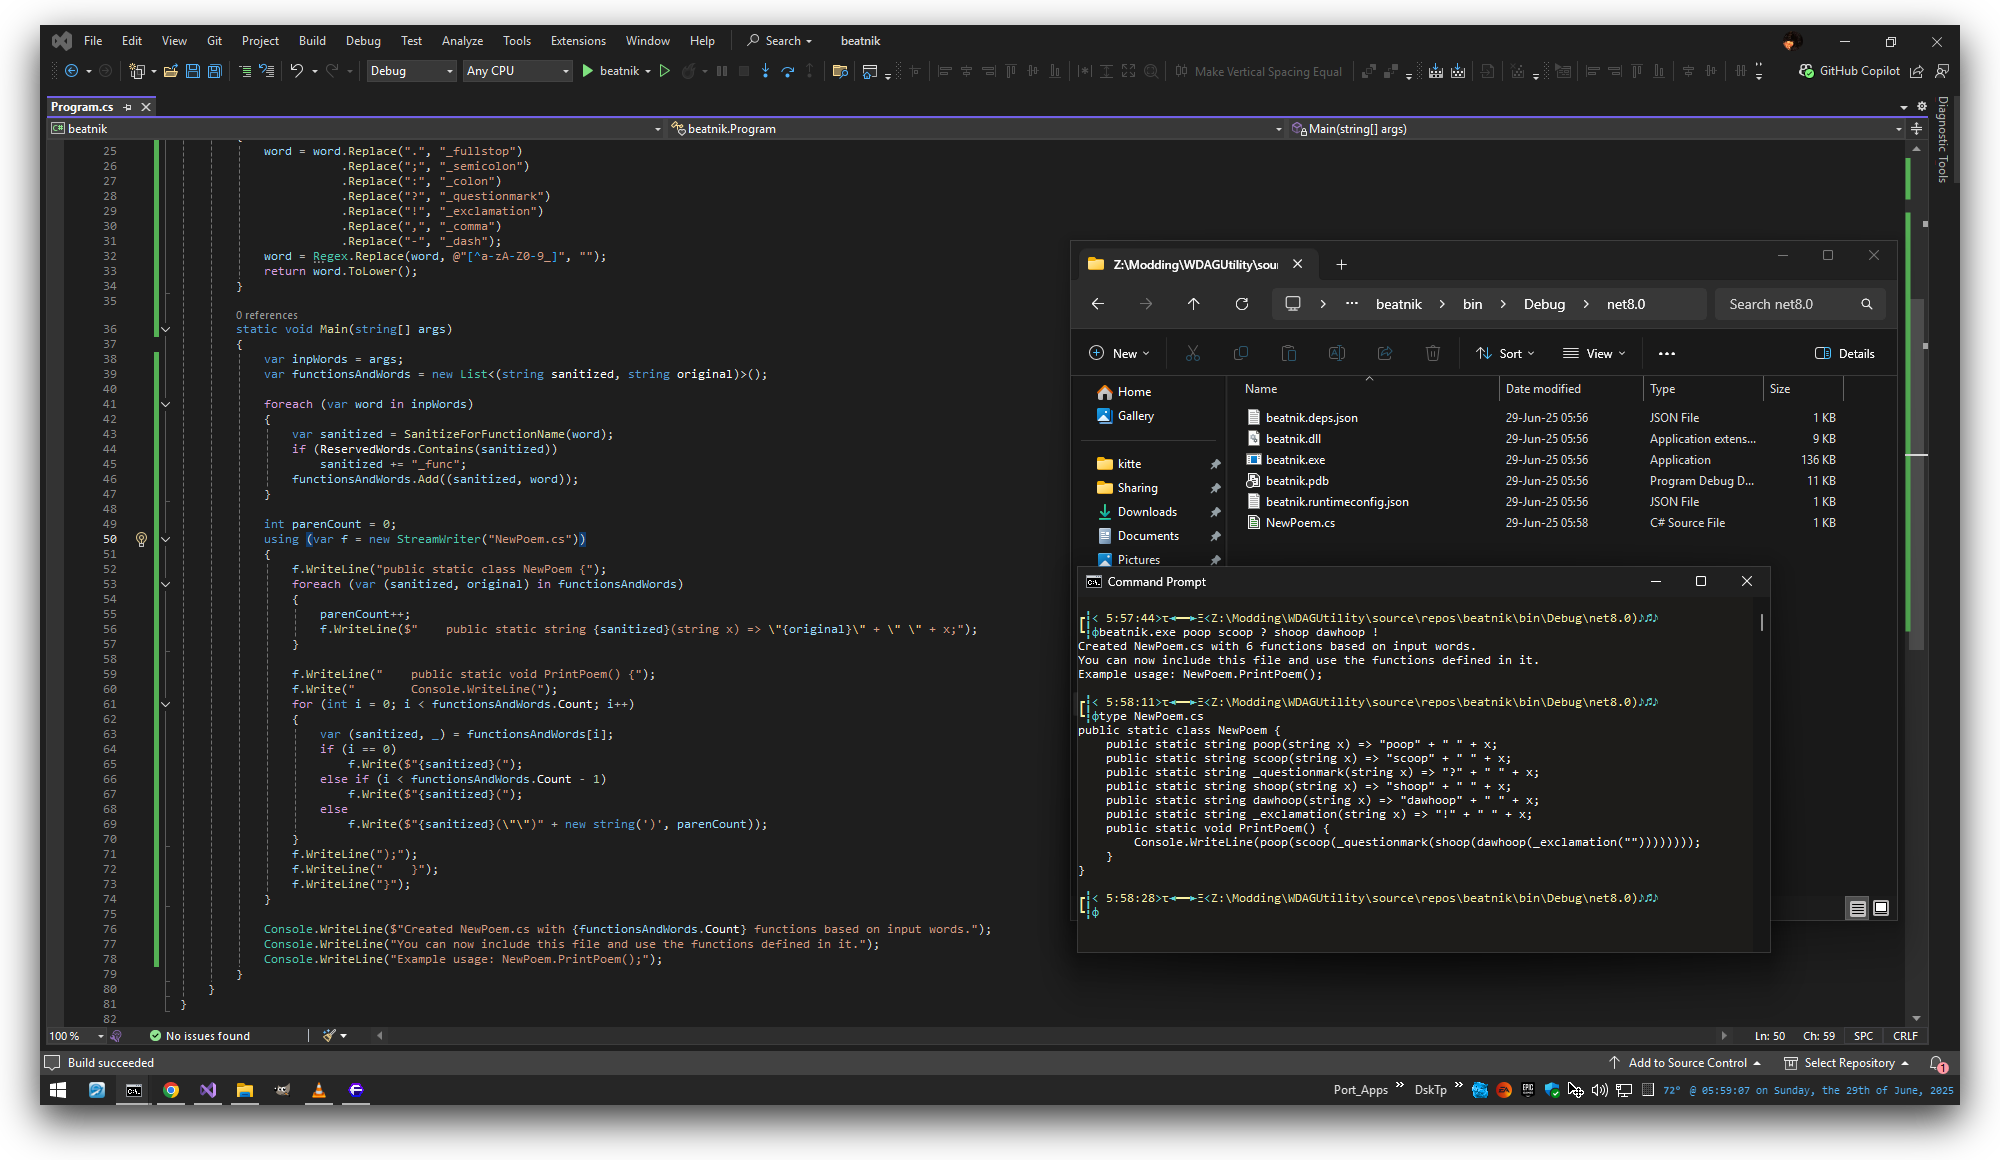Click the See more ellipsis in the Explorer toolbar
The height and width of the screenshot is (1160, 2000).
1666,353
